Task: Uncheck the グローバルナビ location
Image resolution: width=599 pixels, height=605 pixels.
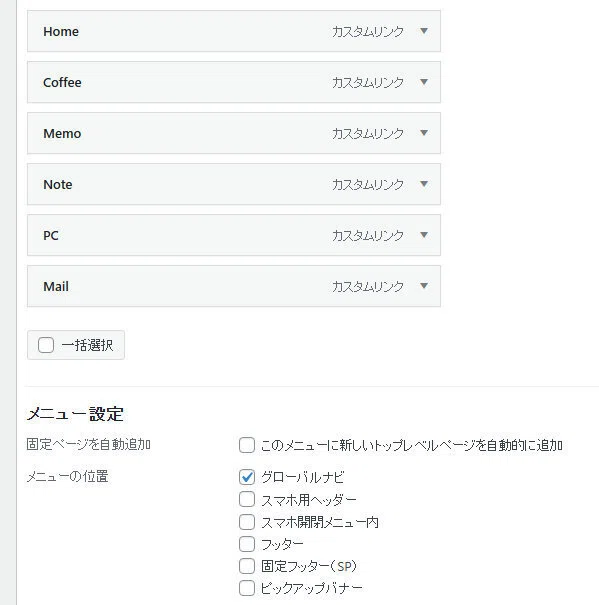Action: [247, 477]
